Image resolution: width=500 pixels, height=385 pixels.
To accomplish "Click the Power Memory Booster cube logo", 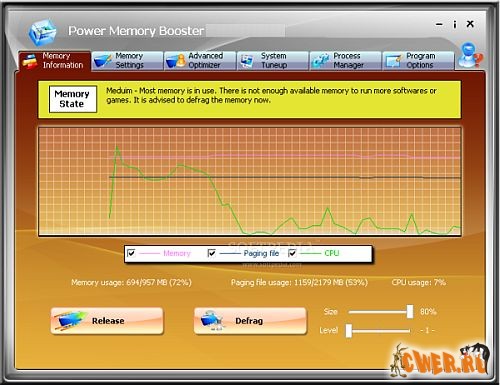I will point(42,32).
